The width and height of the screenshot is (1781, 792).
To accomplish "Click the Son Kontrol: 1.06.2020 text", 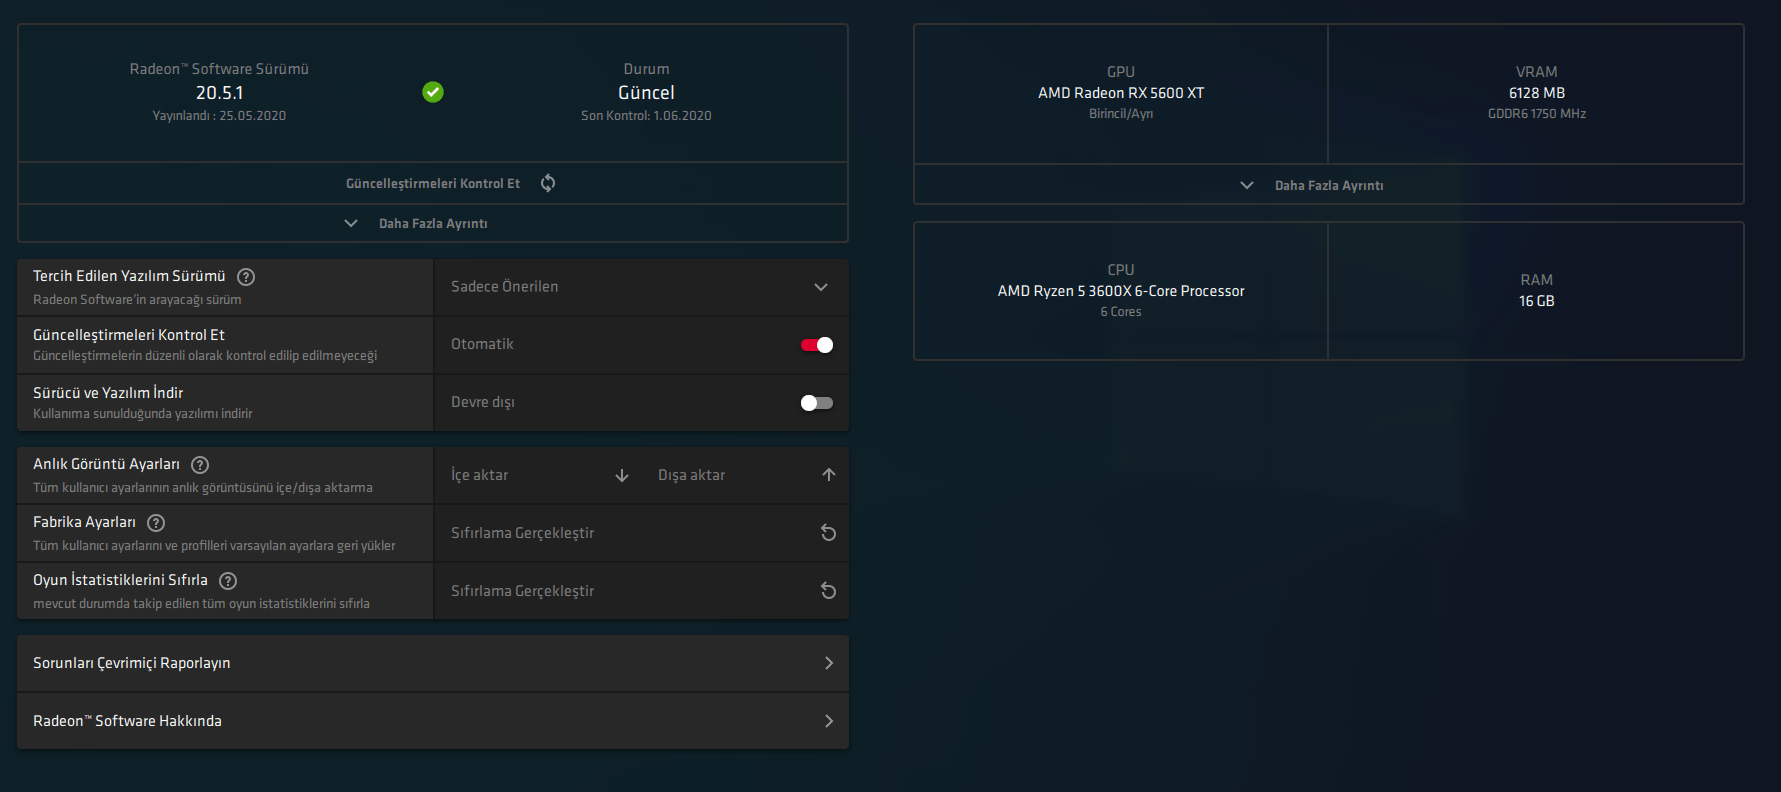I will coord(646,116).
